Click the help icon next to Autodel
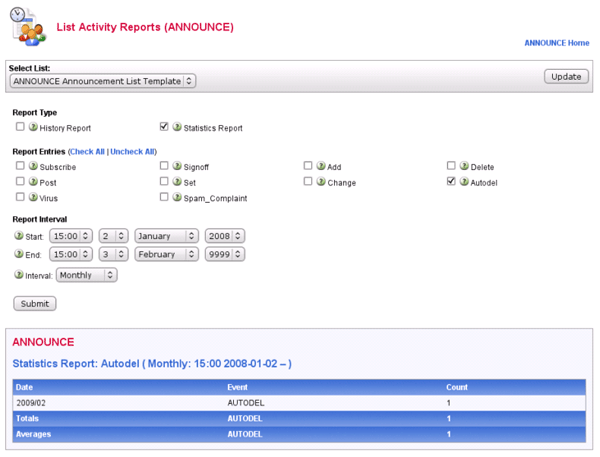Image resolution: width=600 pixels, height=457 pixels. [464, 182]
